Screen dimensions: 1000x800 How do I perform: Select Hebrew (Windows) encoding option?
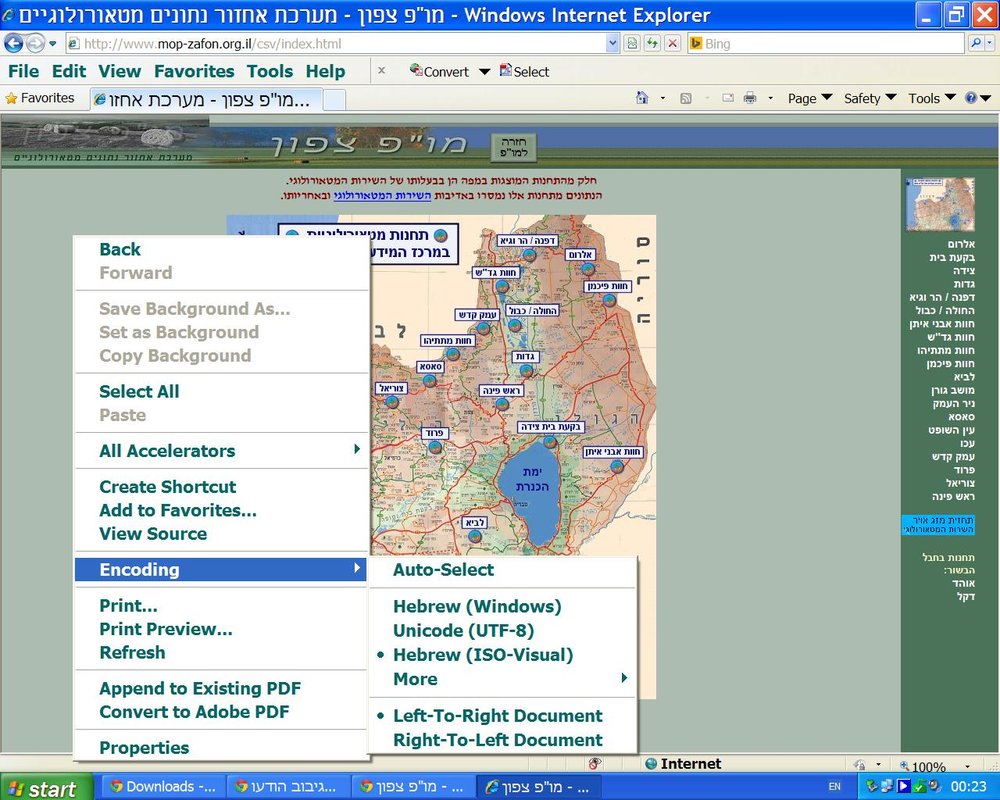tap(477, 607)
